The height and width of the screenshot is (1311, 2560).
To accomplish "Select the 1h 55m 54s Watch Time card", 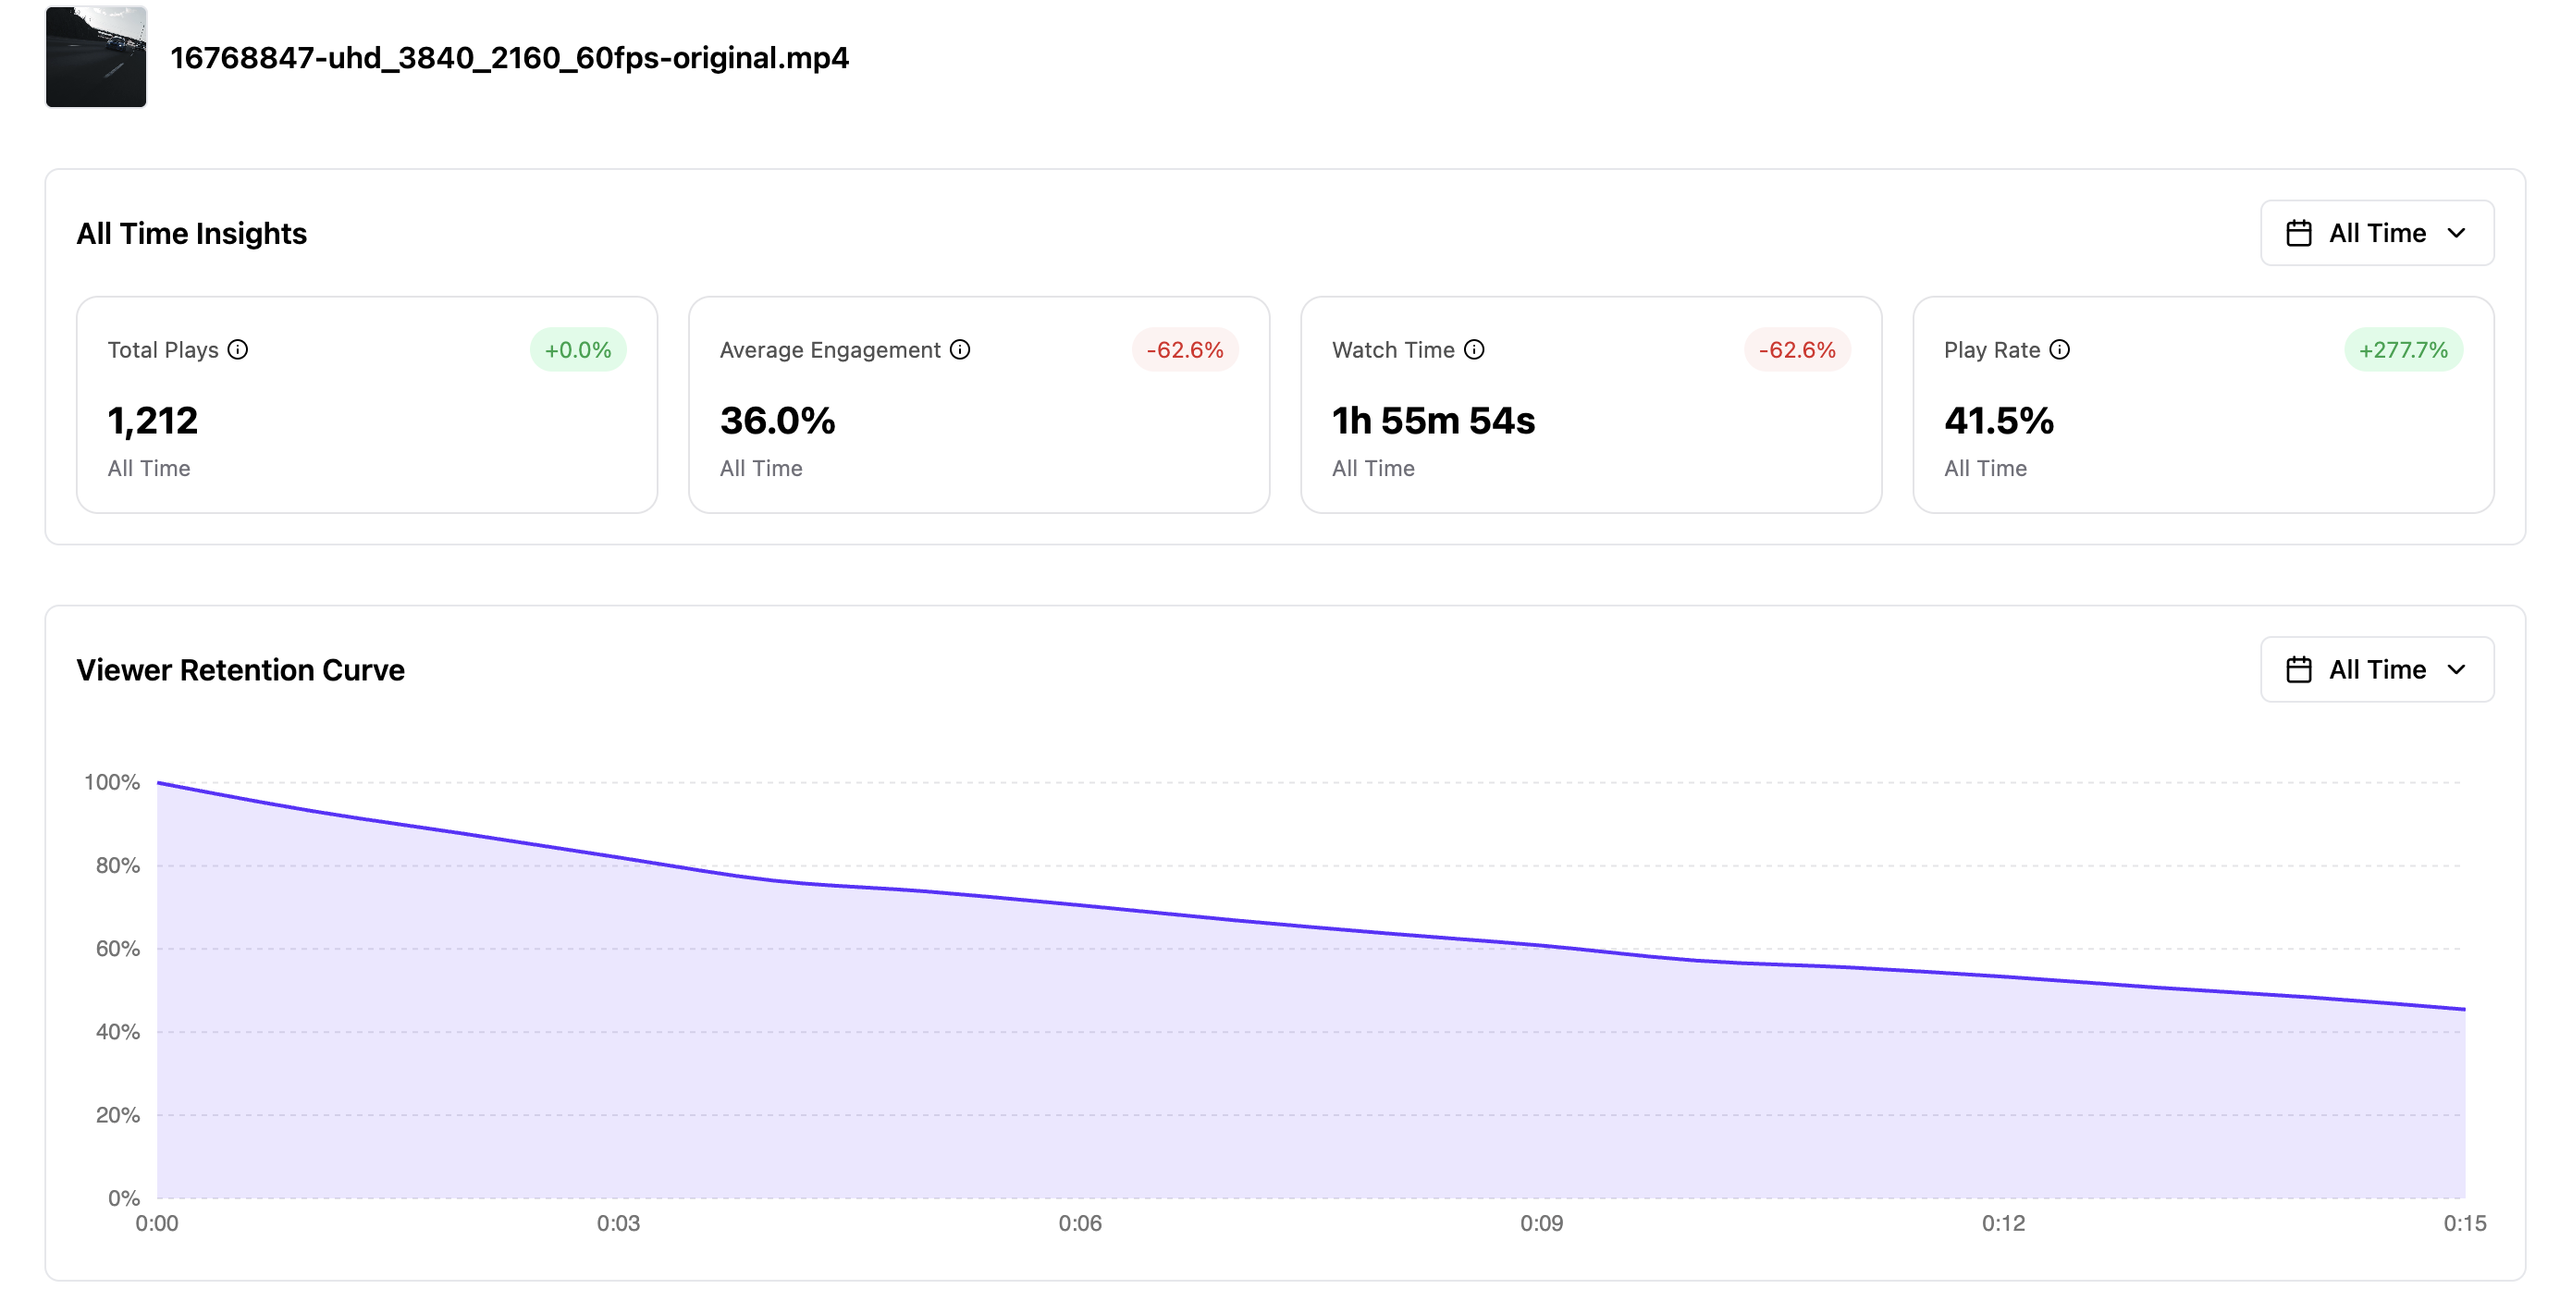I will 1591,405.
